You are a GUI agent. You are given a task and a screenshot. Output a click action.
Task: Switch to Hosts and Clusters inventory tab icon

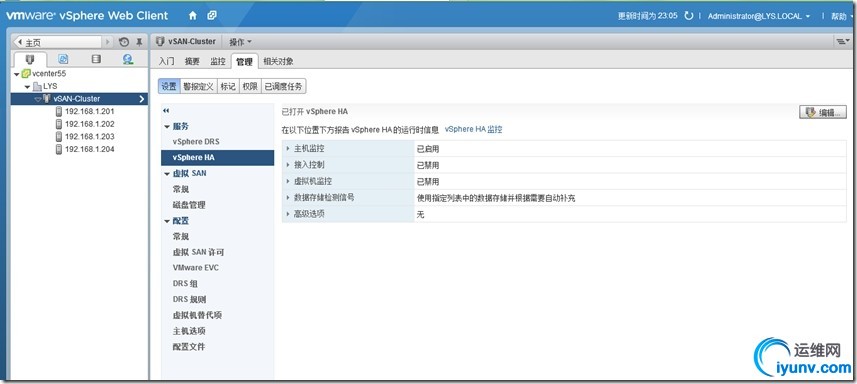(30, 59)
